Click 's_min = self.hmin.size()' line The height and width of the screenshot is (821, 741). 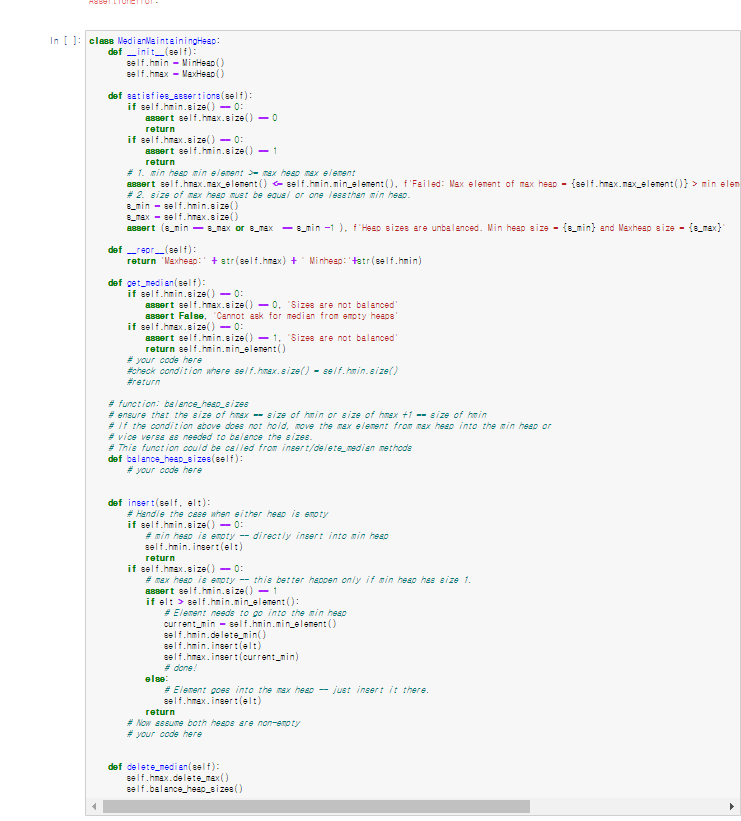tap(182, 206)
